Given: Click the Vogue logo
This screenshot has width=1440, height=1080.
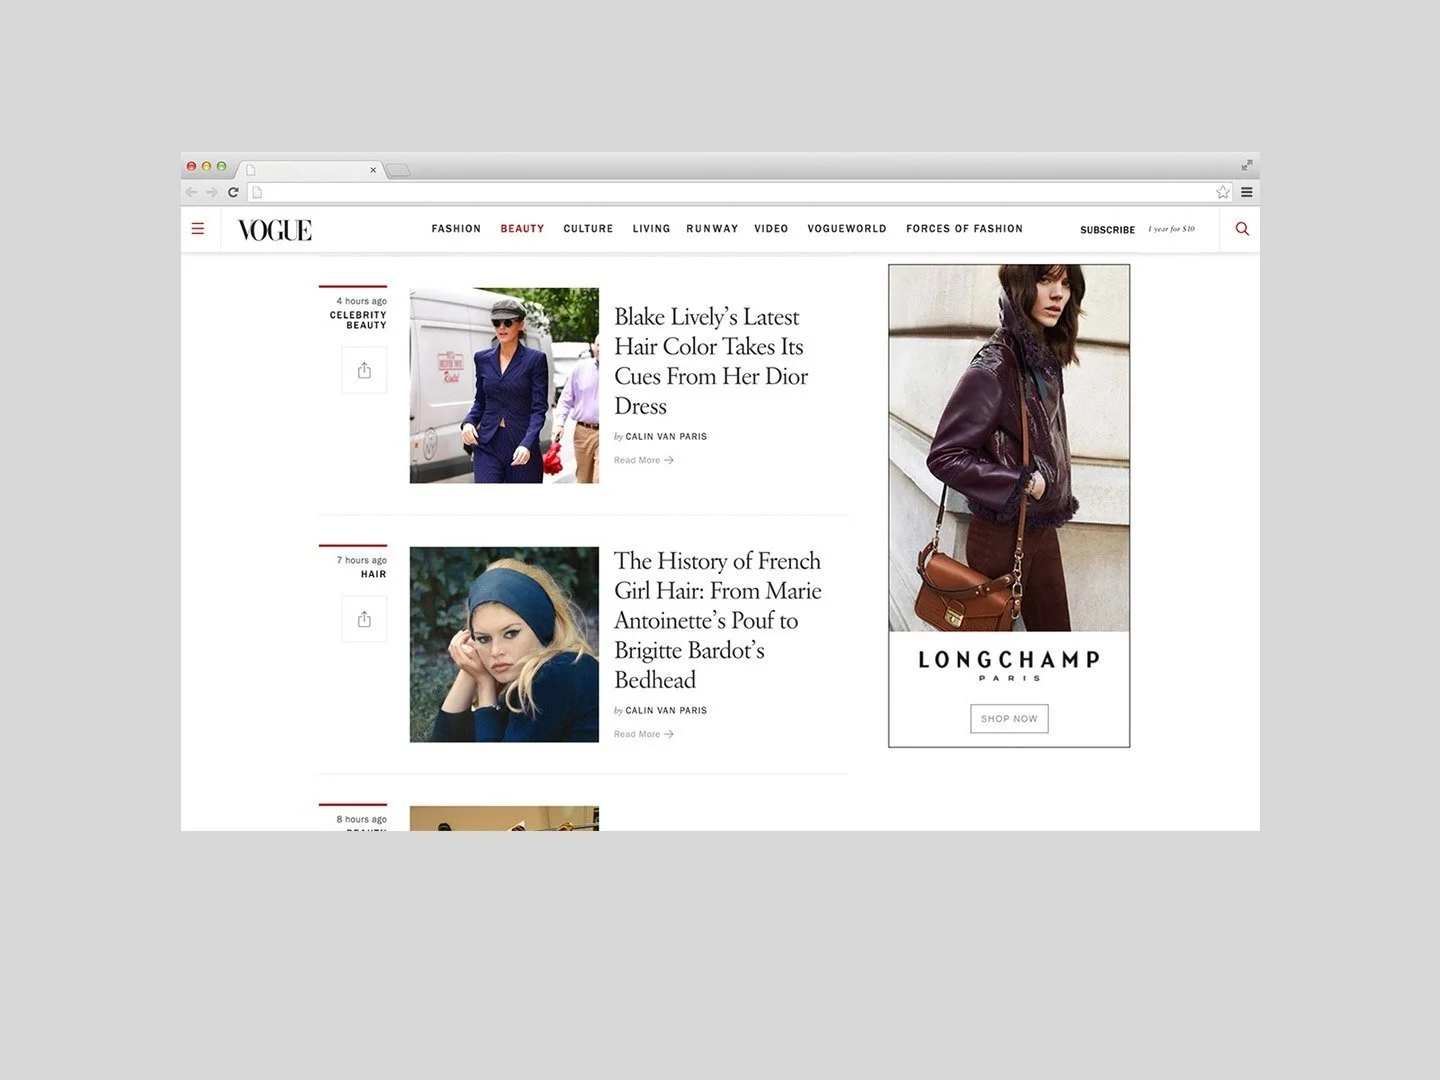Looking at the screenshot, I should pyautogui.click(x=275, y=230).
